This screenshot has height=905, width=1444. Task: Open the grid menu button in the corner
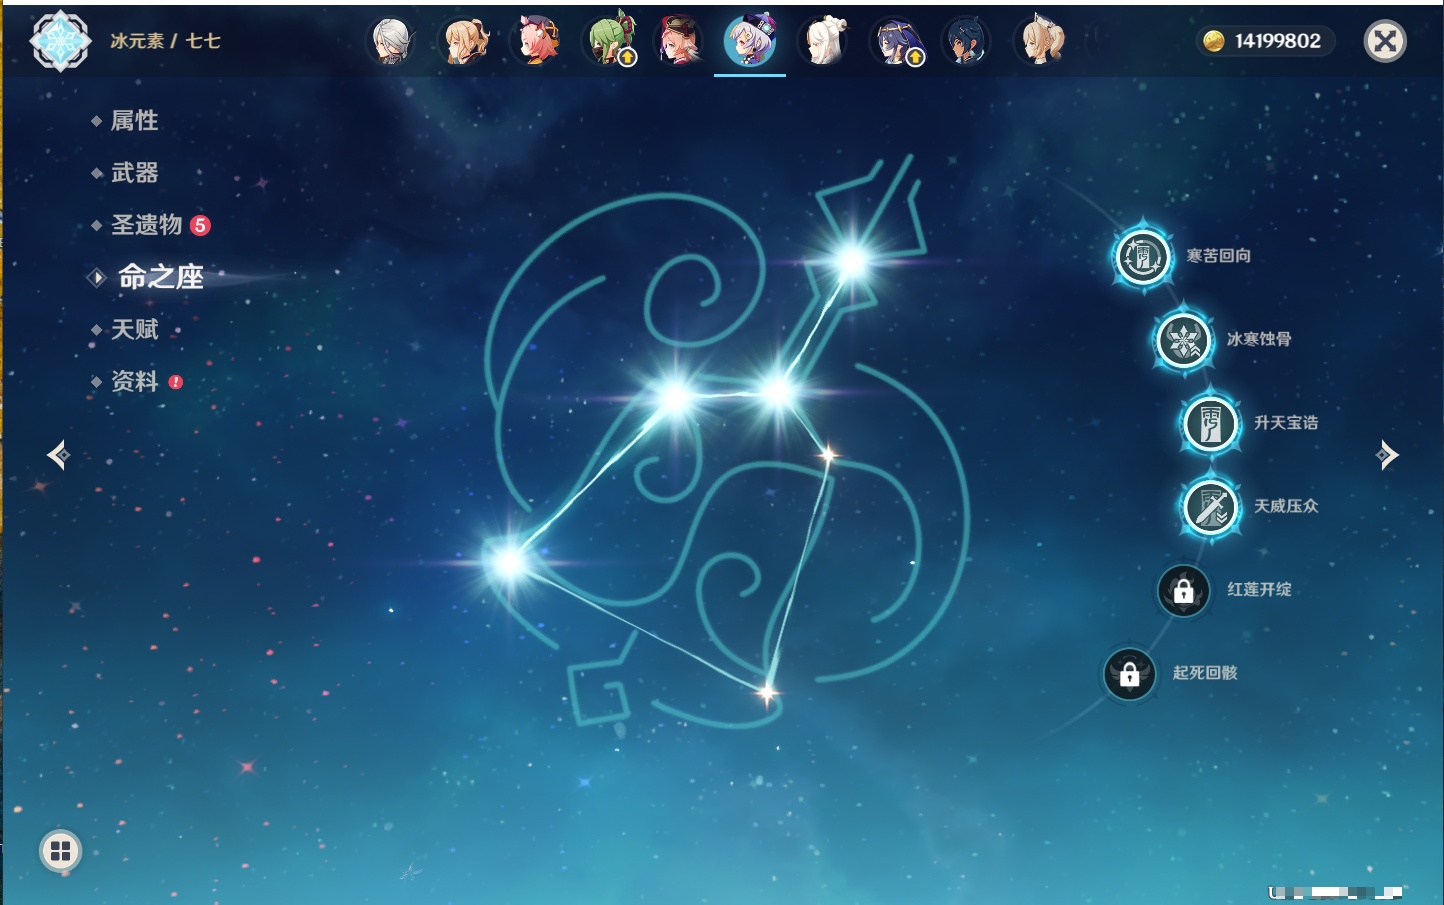click(60, 851)
